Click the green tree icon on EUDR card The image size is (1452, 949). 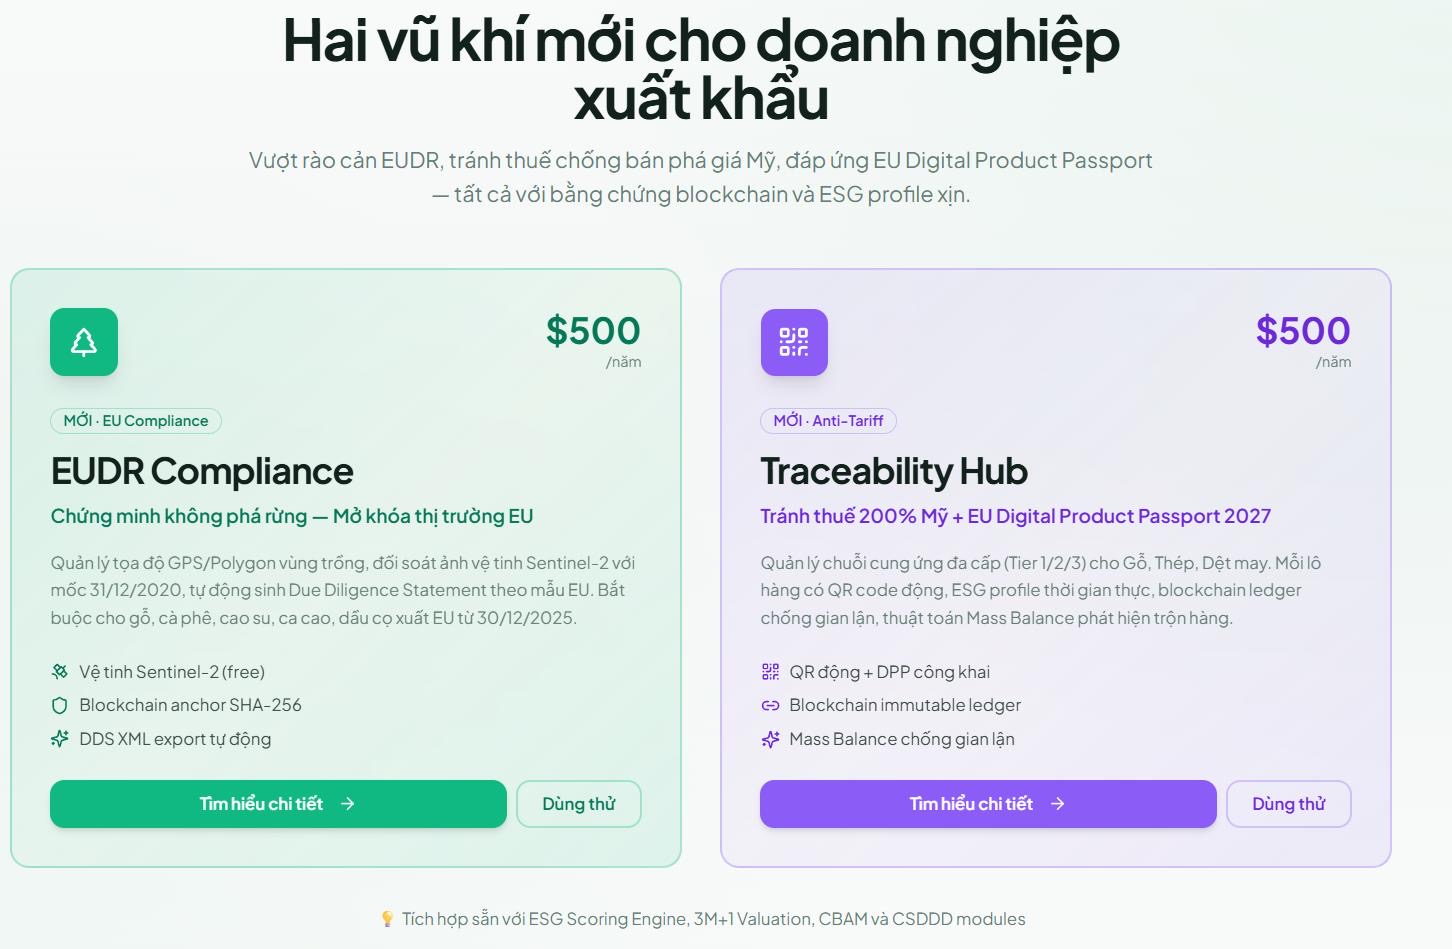(x=84, y=341)
